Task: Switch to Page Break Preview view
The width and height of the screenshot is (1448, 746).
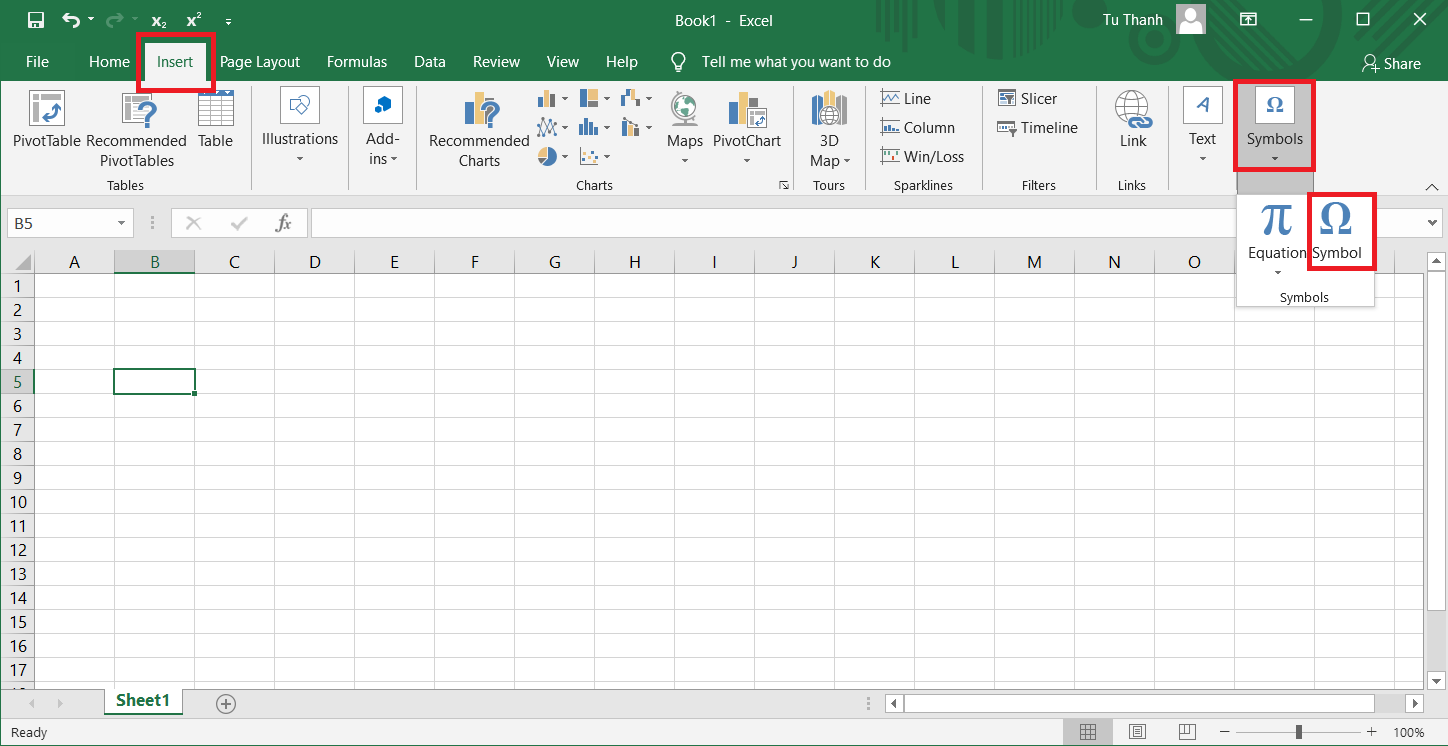Action: (x=1186, y=732)
